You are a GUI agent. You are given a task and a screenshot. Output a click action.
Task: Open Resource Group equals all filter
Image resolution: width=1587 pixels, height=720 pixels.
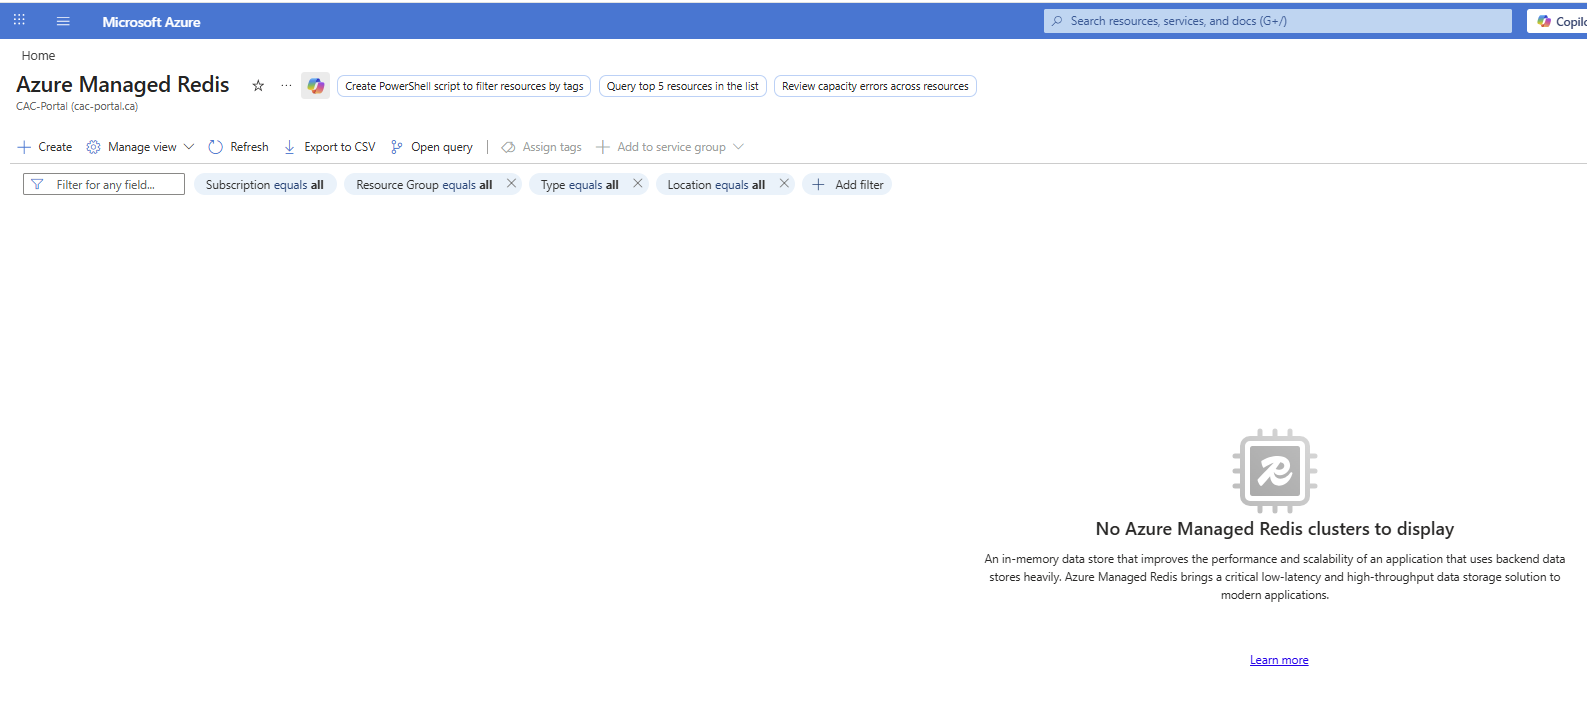424,185
